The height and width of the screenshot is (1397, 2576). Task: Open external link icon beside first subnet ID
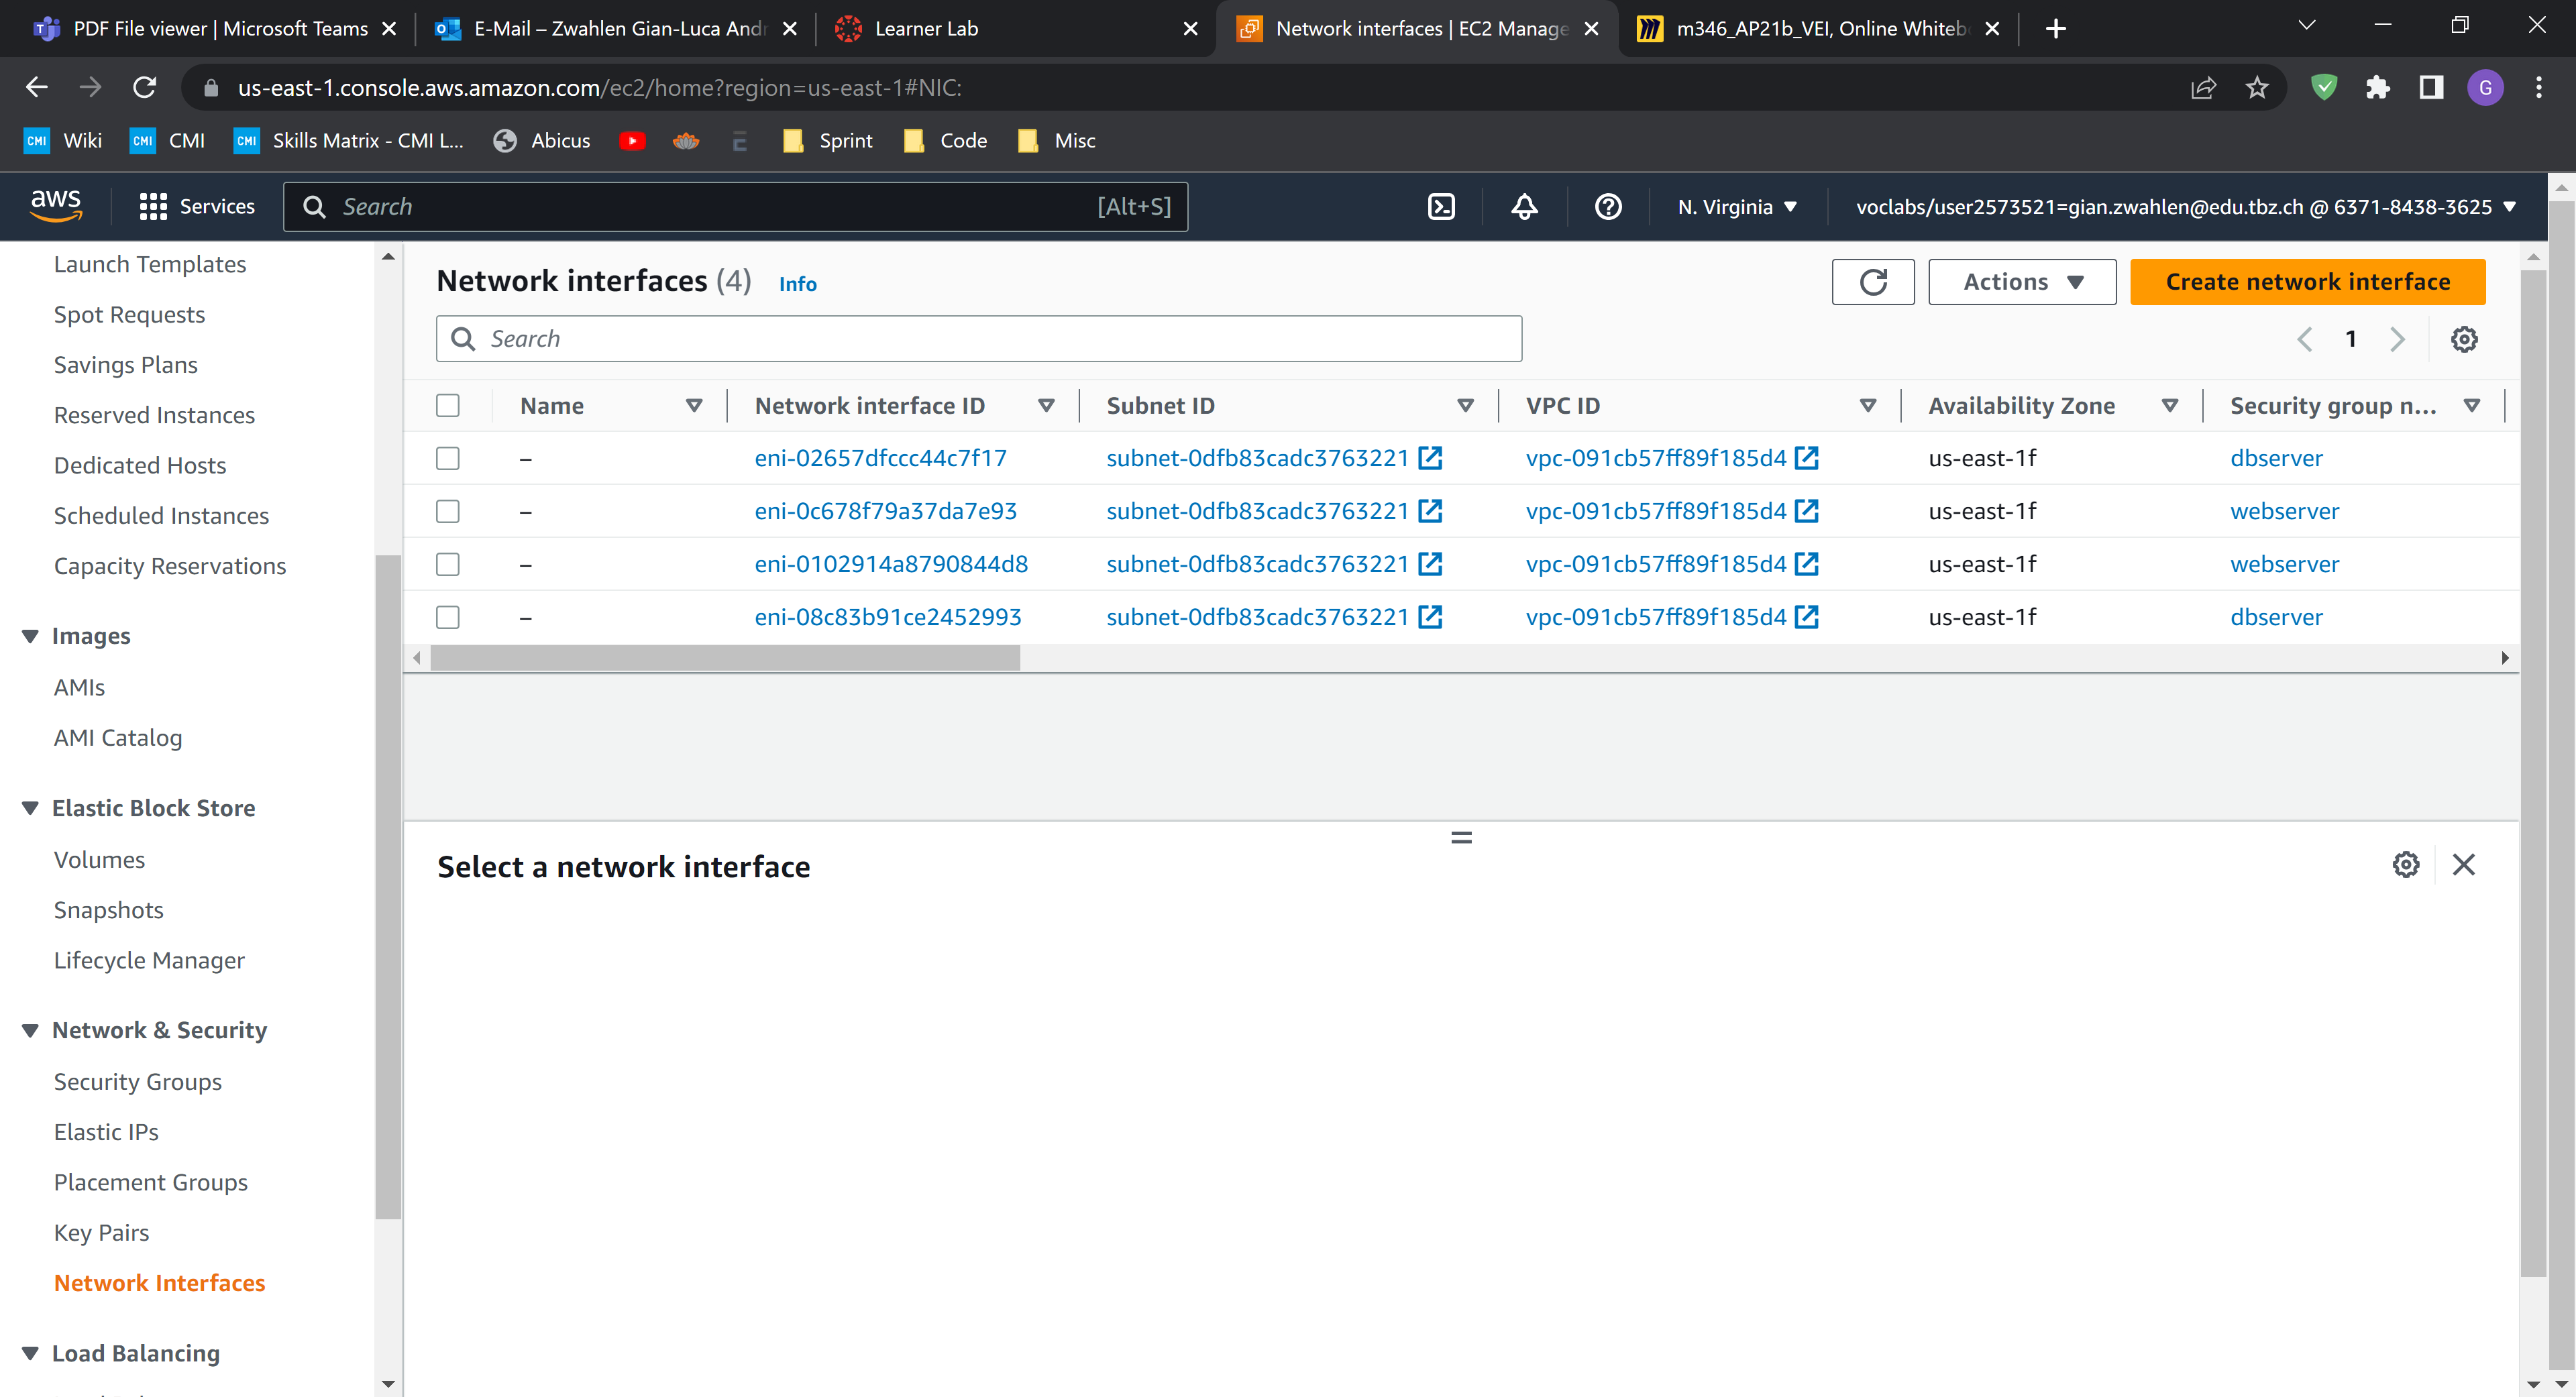(1430, 458)
